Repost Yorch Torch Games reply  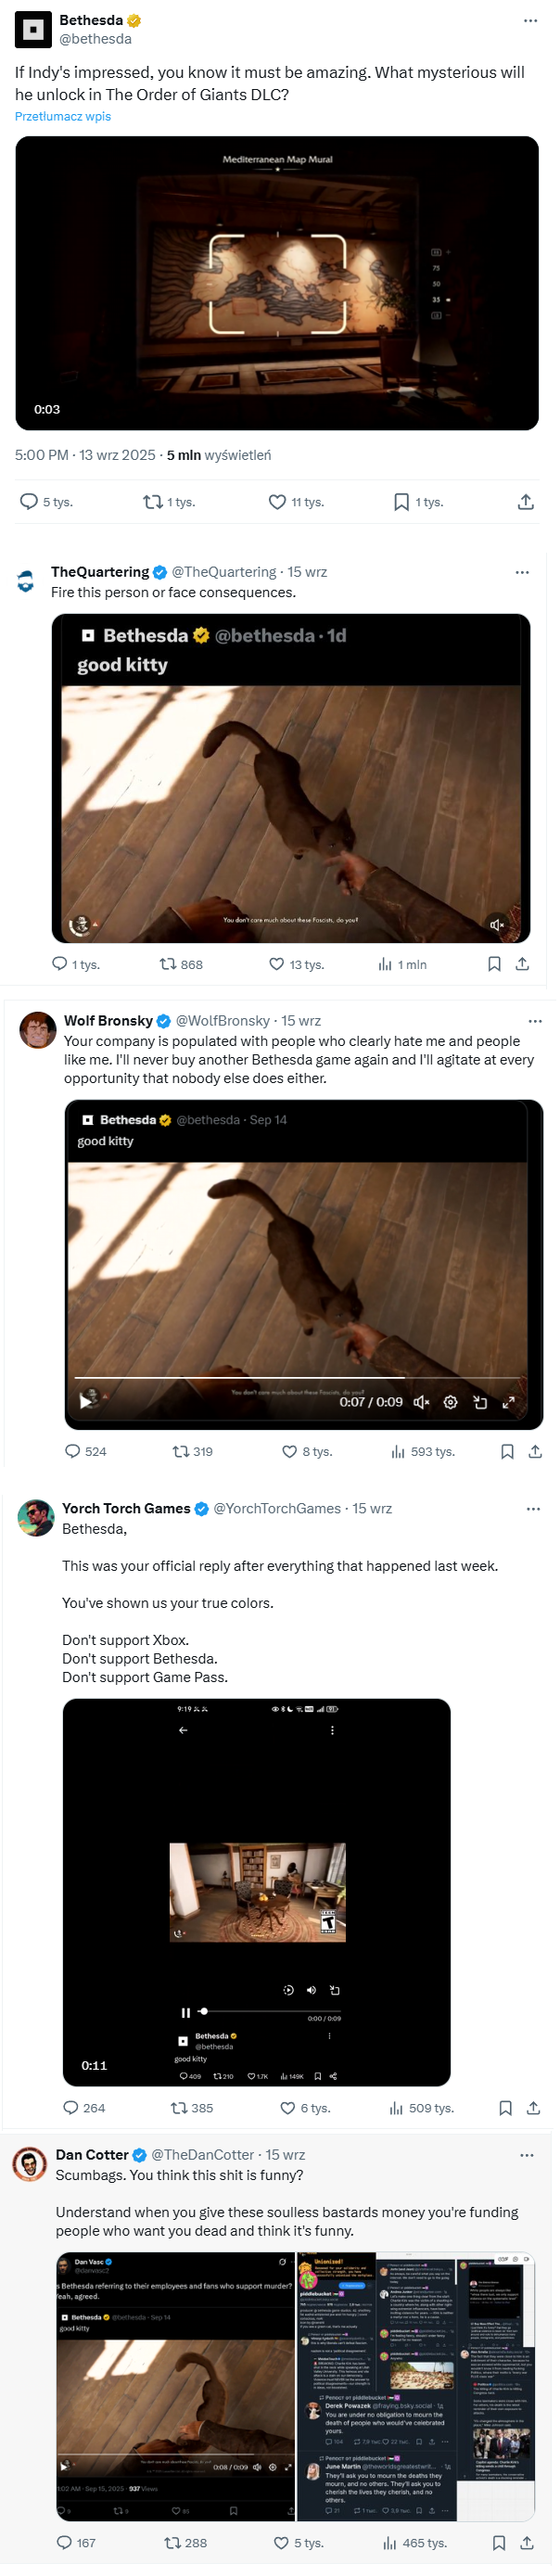[x=179, y=2108]
